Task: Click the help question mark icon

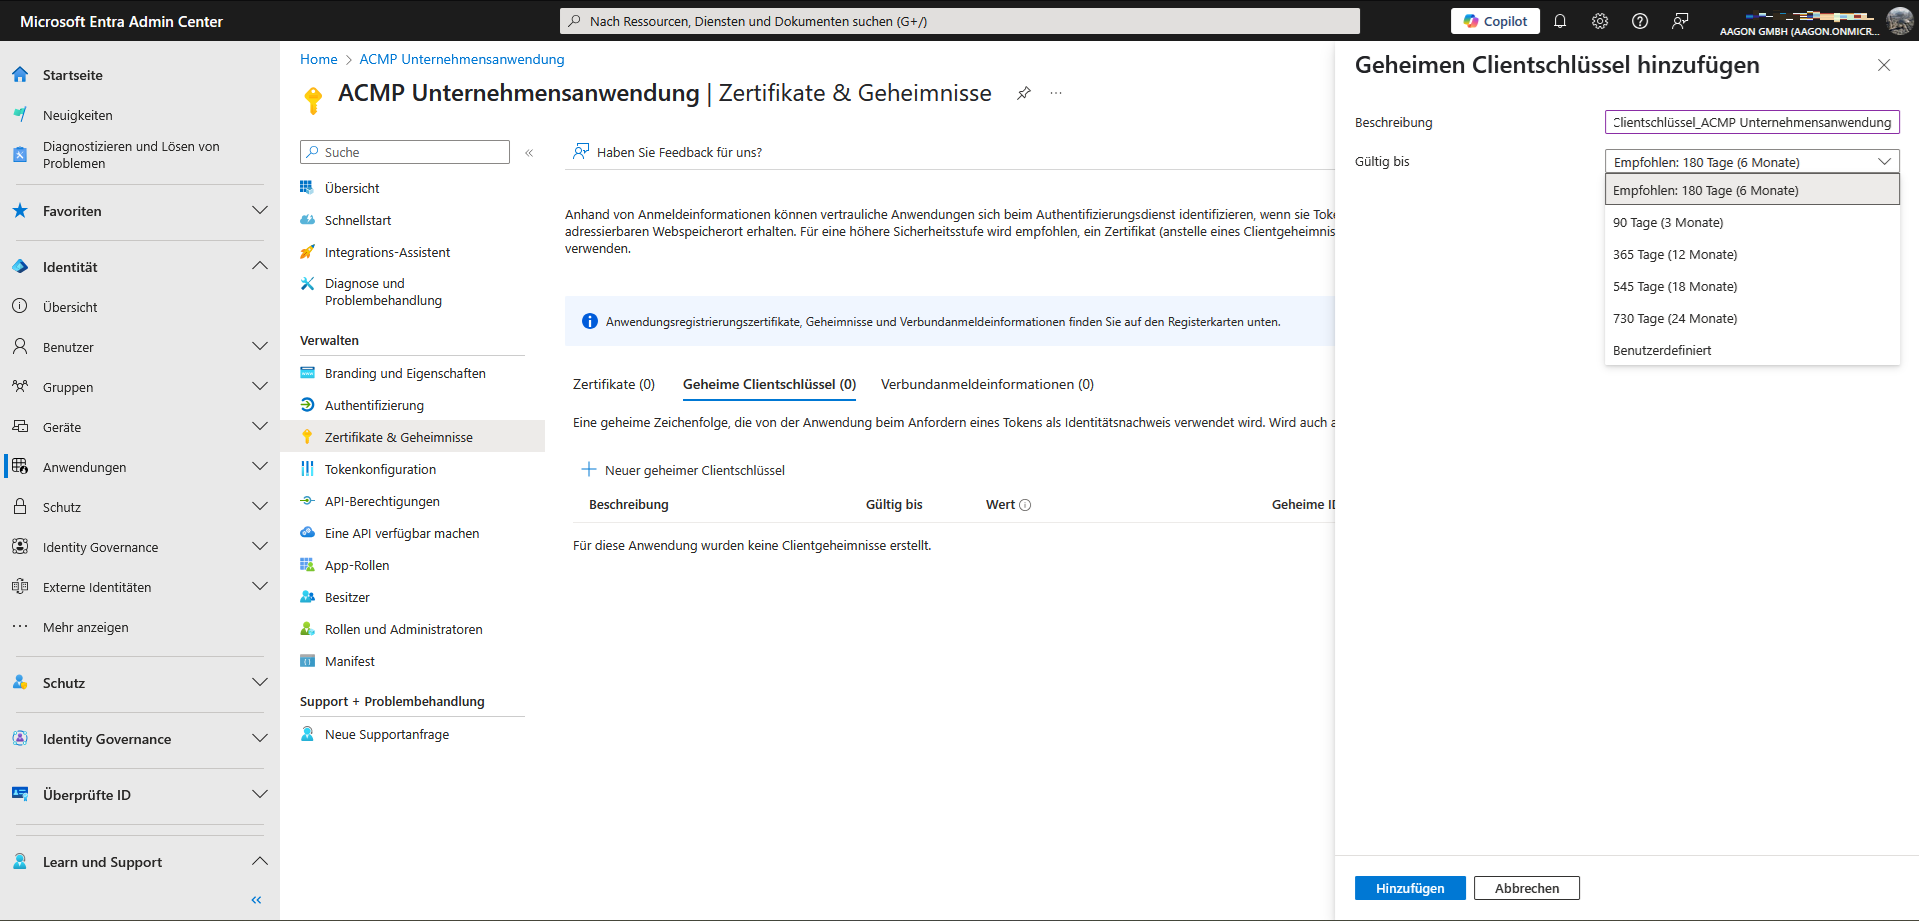Action: (x=1640, y=21)
